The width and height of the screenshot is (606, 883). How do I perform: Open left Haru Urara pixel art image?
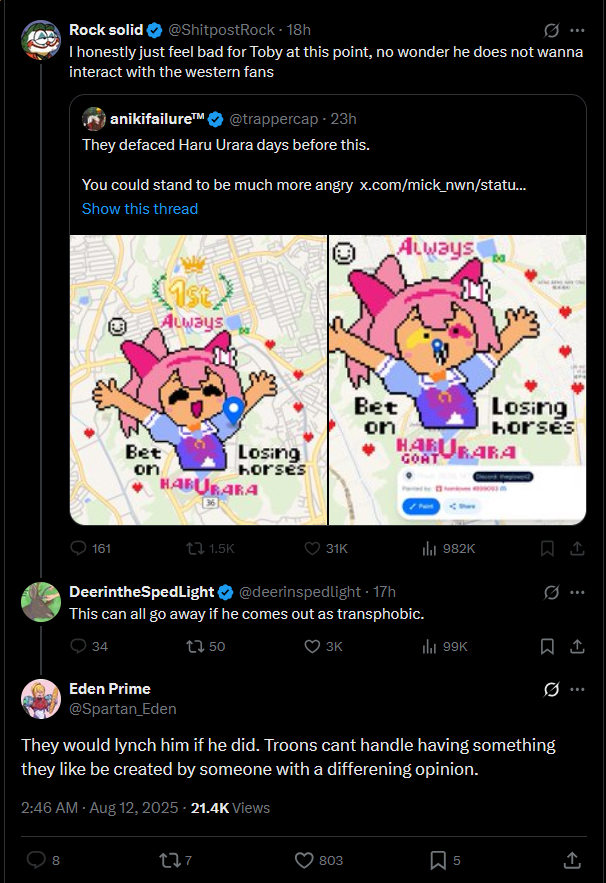tap(198, 380)
